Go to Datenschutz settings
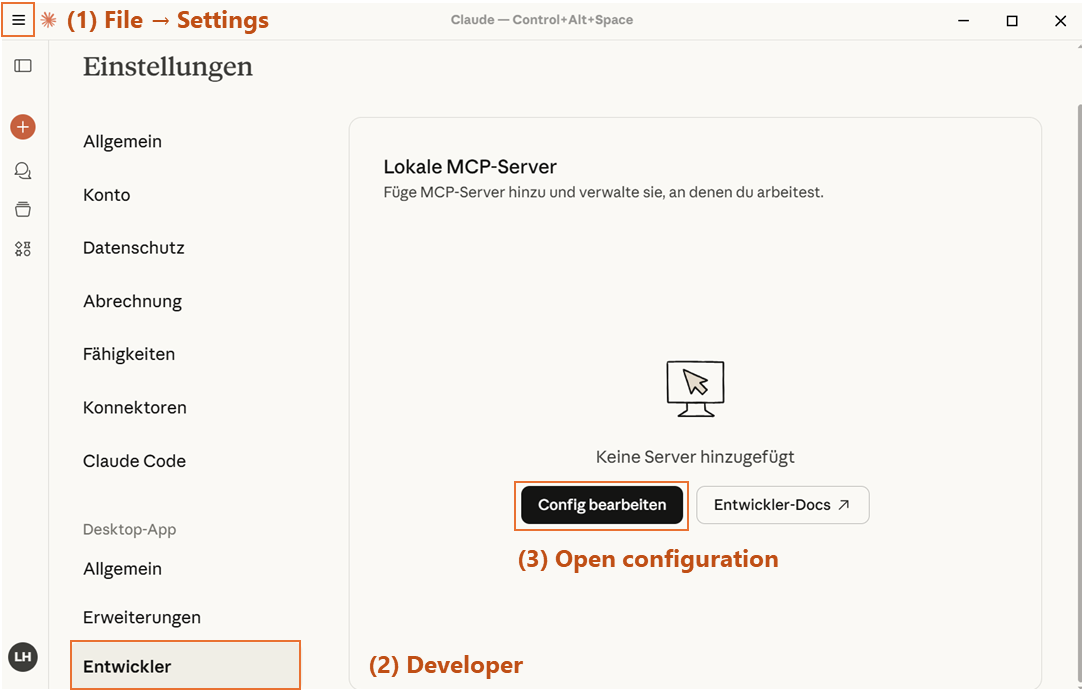The image size is (1082, 693). point(134,248)
